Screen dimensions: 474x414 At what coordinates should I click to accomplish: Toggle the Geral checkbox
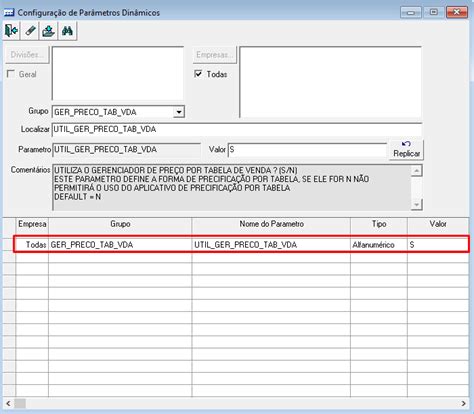tap(11, 74)
